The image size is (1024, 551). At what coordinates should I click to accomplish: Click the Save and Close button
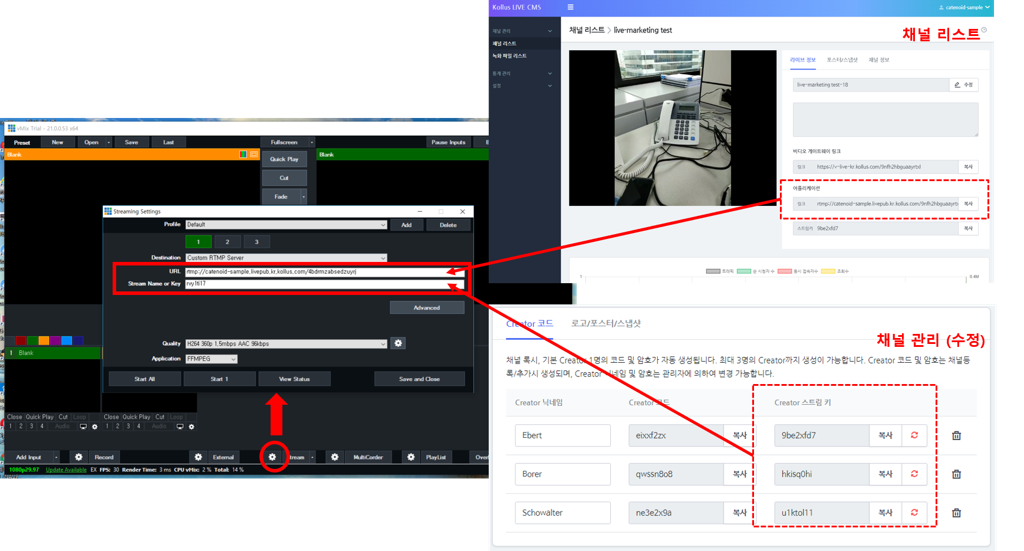(x=419, y=379)
